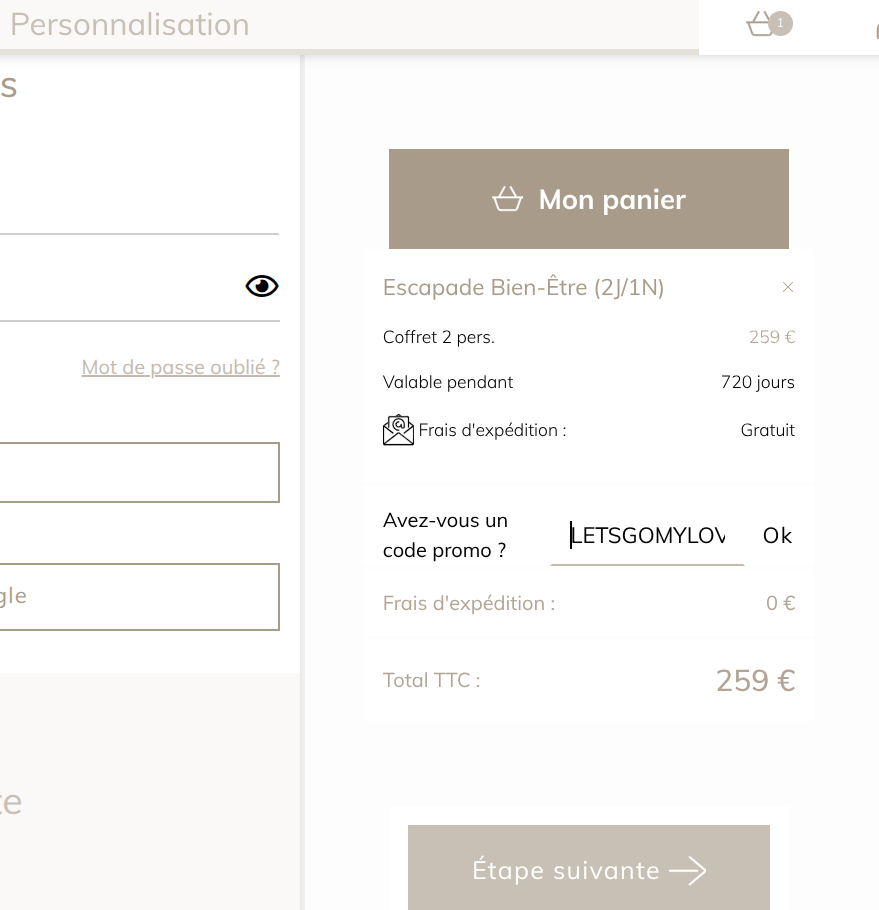Open the Mot de passe oublié link
Screen dimensions: 879x910
tap(180, 367)
